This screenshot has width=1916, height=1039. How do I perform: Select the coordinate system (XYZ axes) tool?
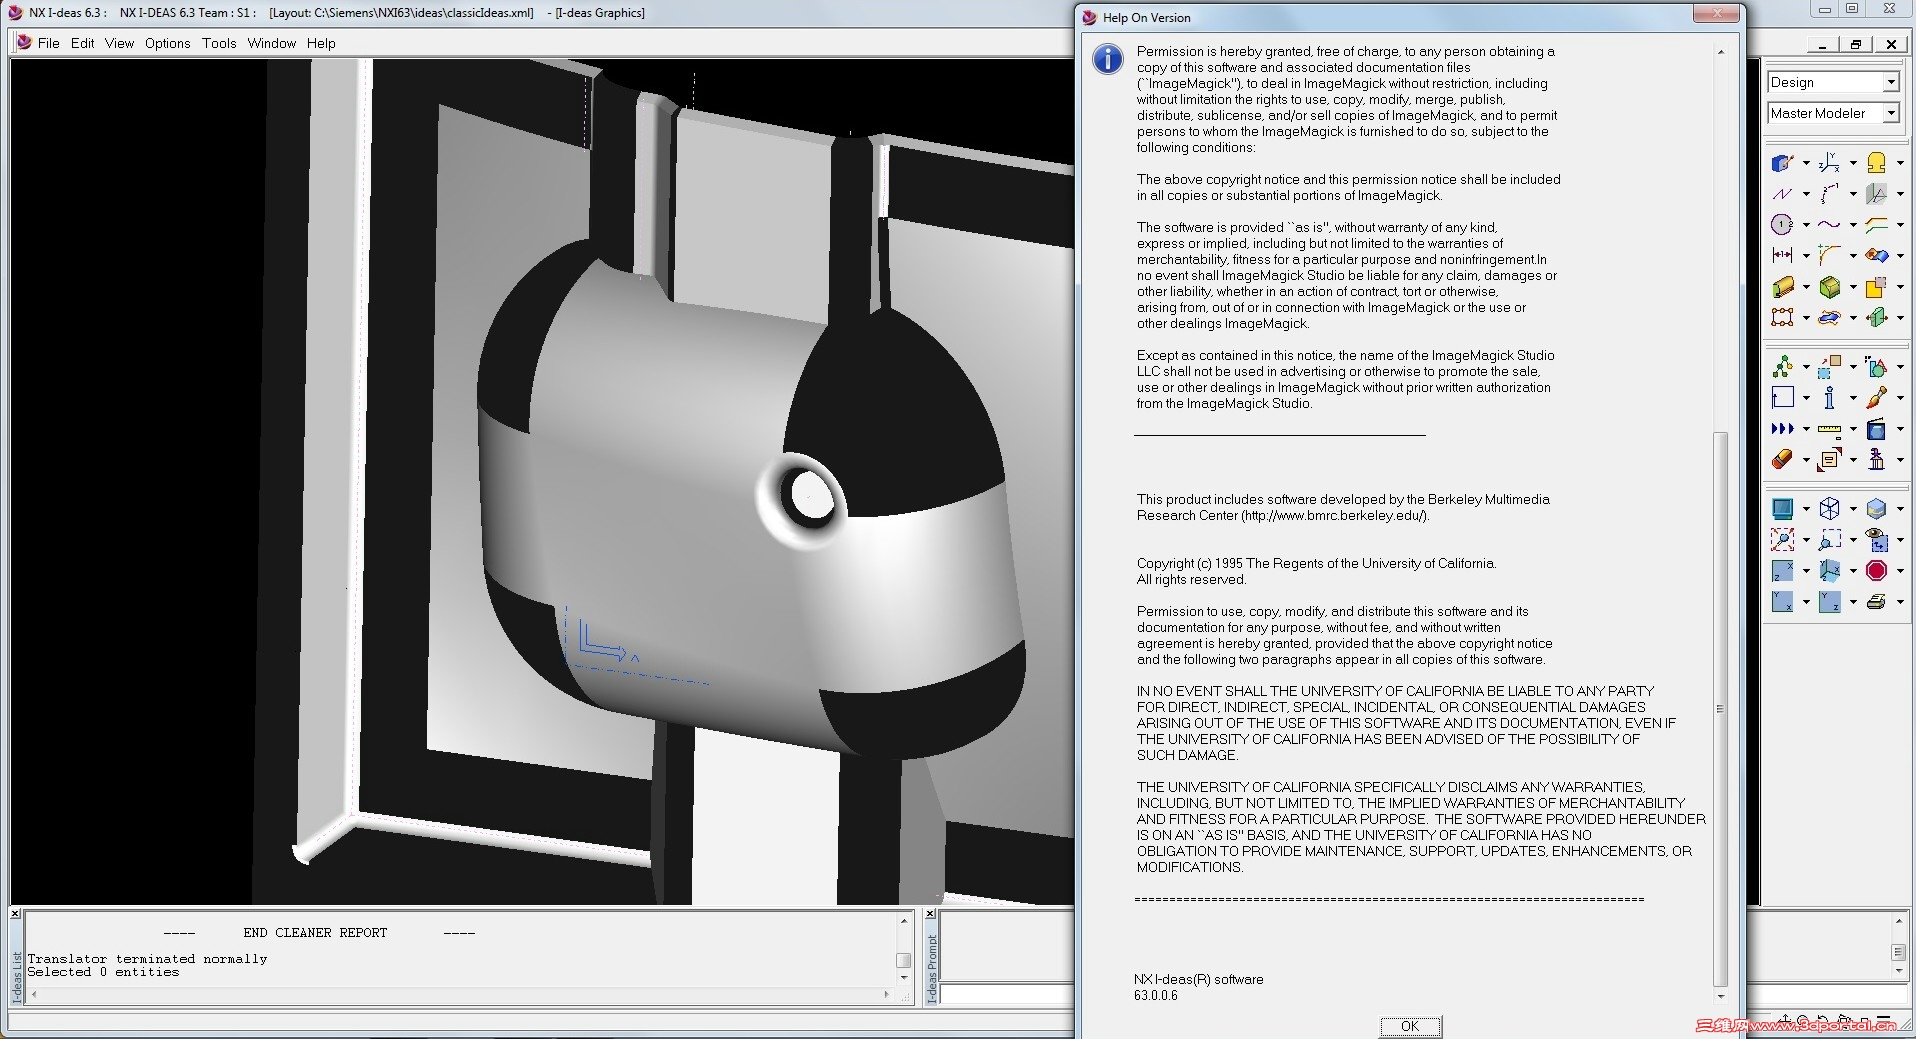pyautogui.click(x=1829, y=162)
